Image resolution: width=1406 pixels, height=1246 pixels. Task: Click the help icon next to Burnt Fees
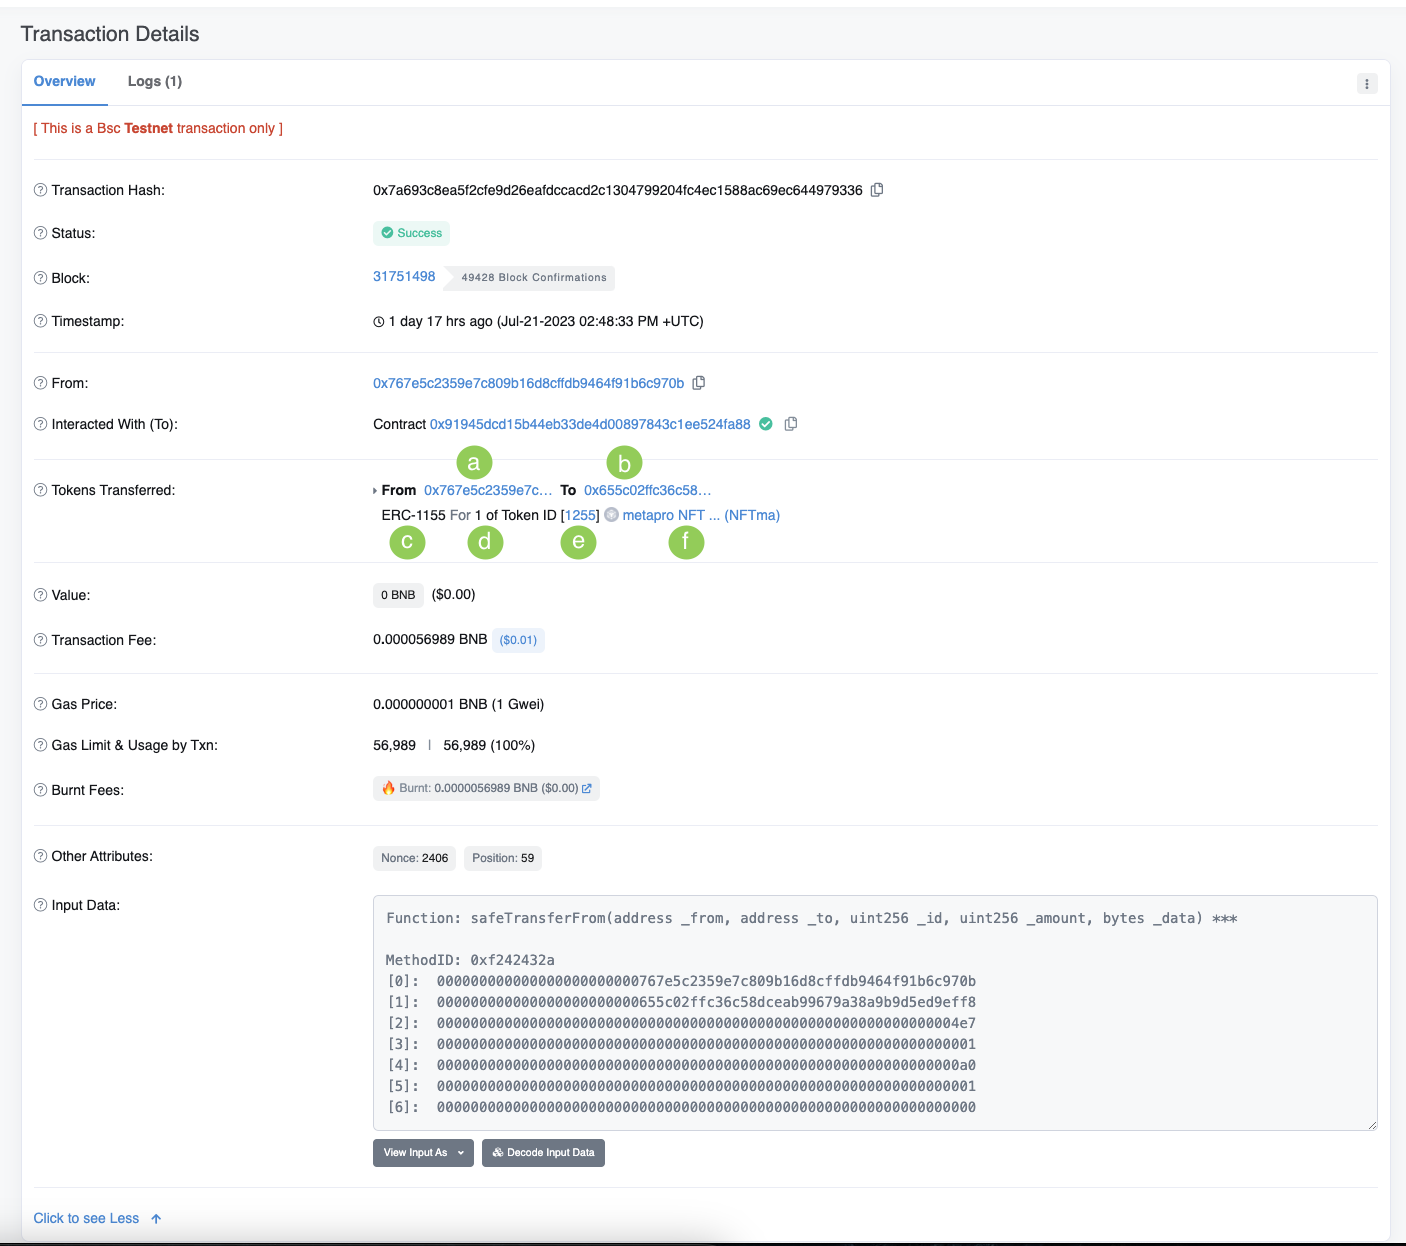[40, 790]
